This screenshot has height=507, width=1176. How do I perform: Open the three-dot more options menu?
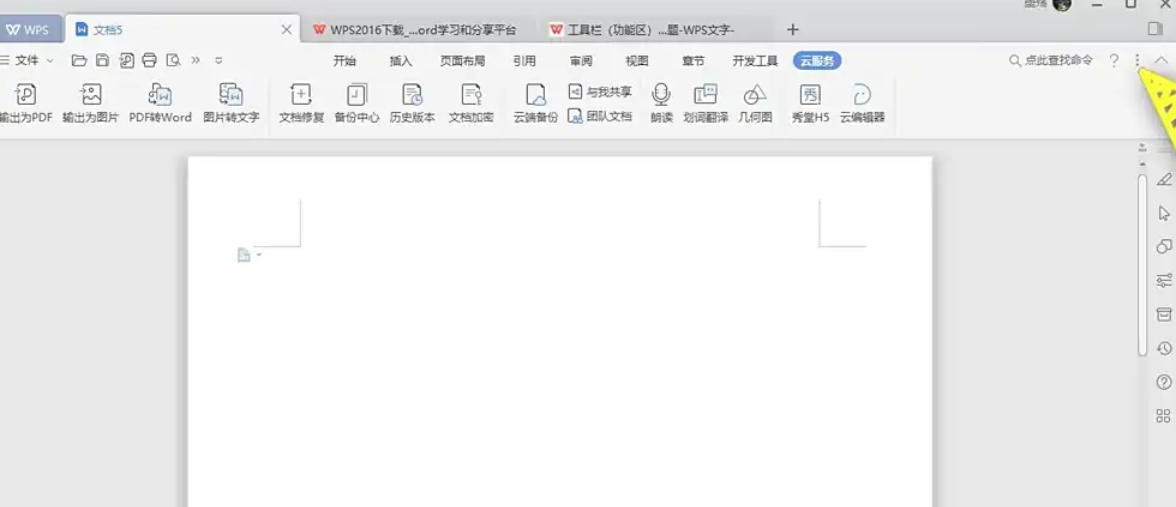coord(1138,61)
